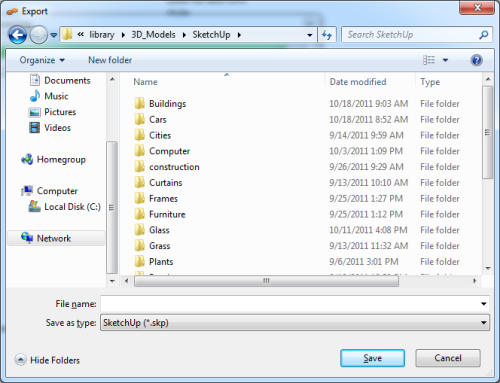The image size is (500, 383).
Task: Click file list vertical scroll up arrow
Action: 488,79
